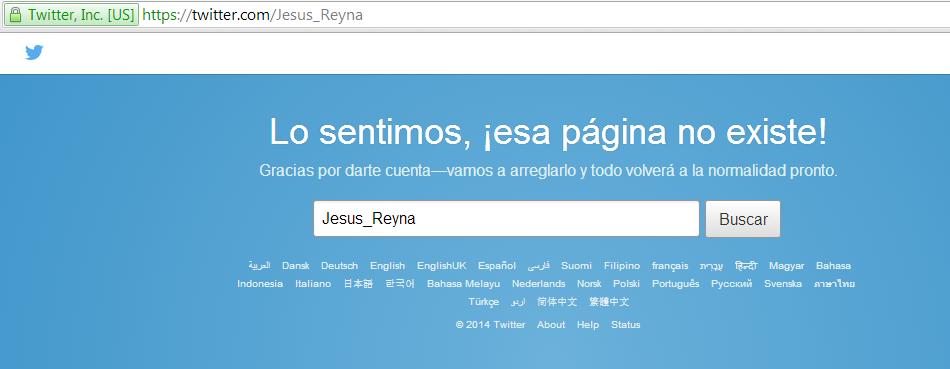The height and width of the screenshot is (369, 950).
Task: Open the Status footer link
Action: tap(625, 325)
